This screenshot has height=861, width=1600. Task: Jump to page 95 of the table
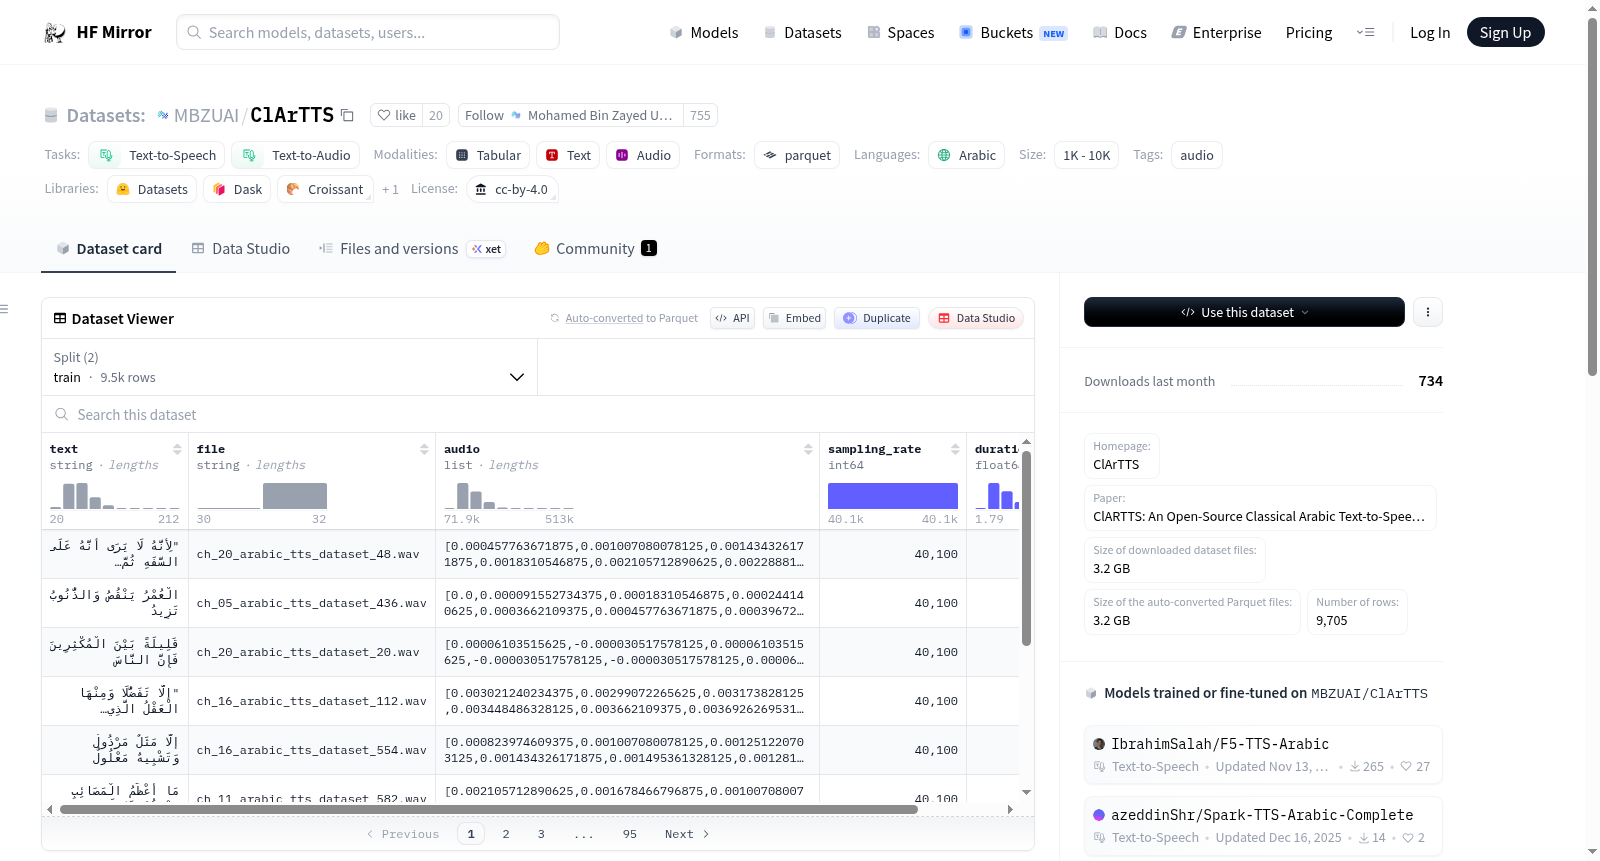pos(630,834)
